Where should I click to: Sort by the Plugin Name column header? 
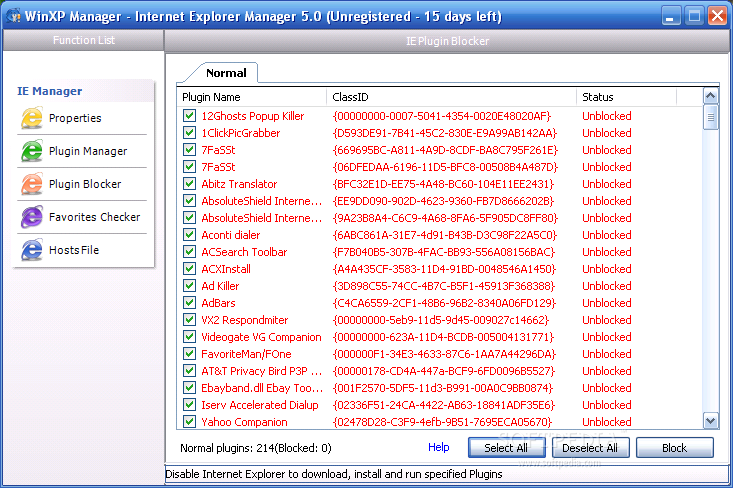point(252,97)
